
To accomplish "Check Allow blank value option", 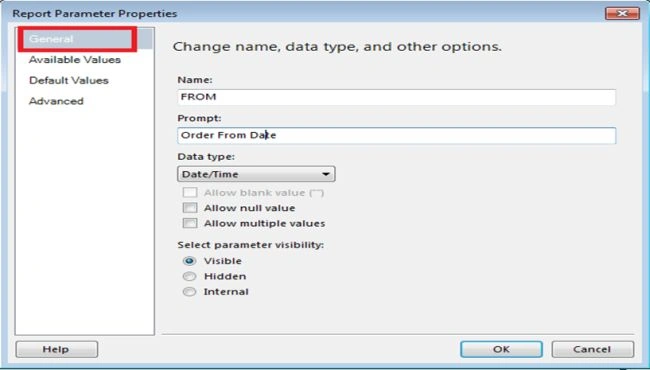I will tap(190, 193).
